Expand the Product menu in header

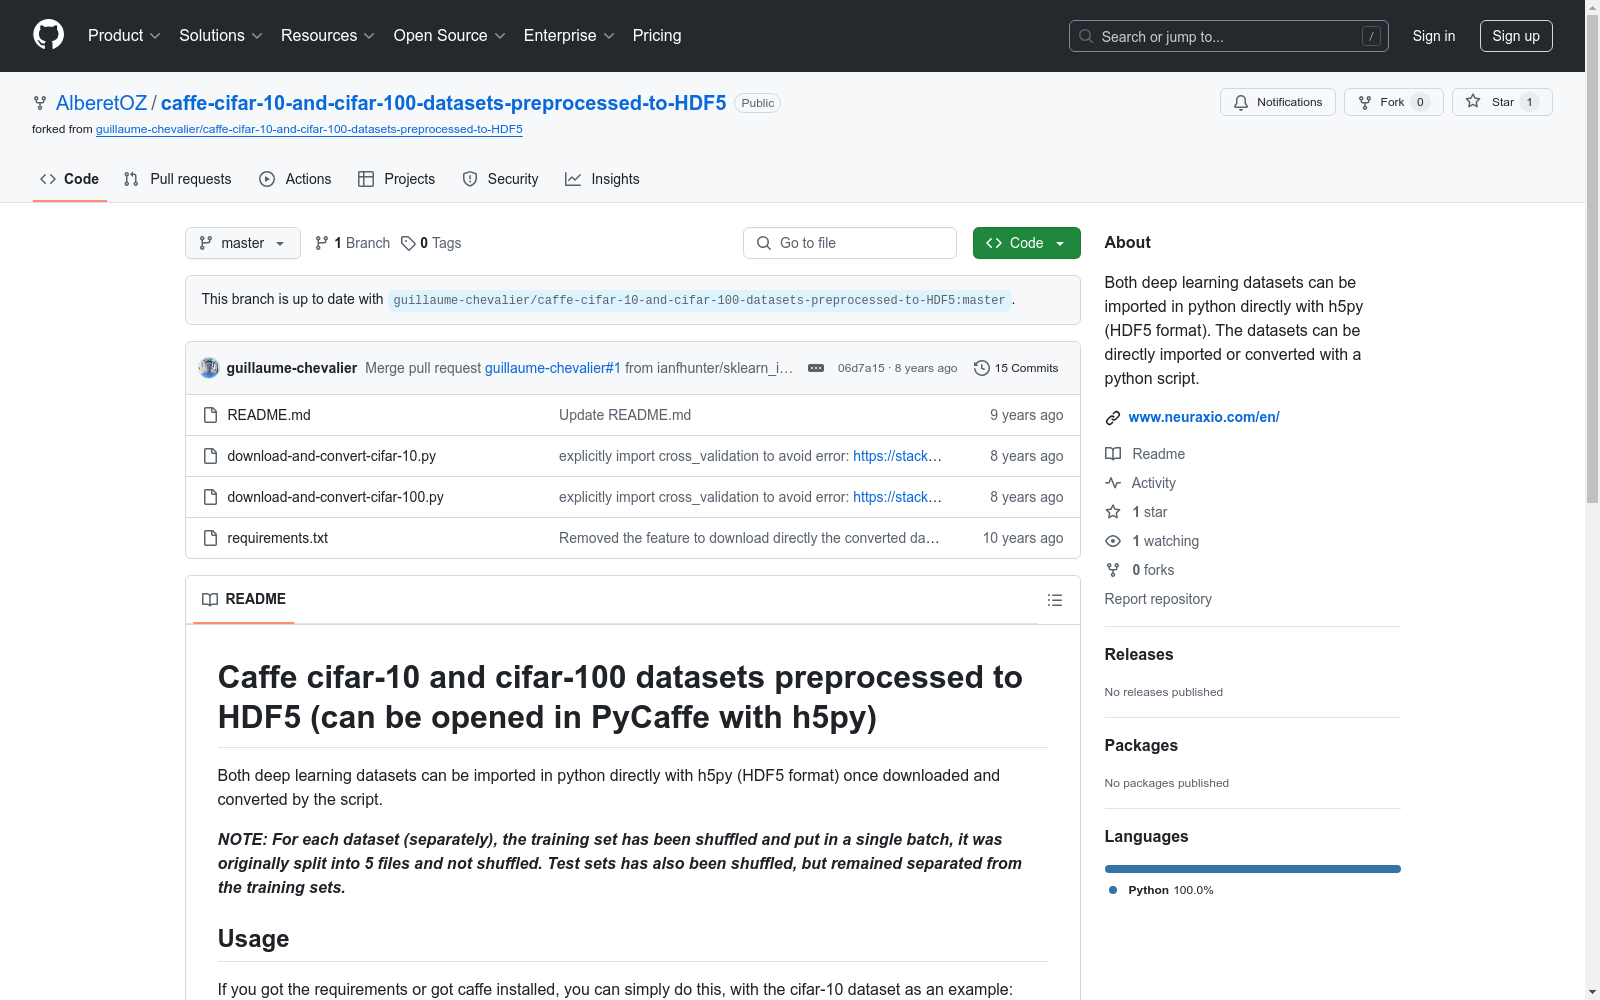124,36
